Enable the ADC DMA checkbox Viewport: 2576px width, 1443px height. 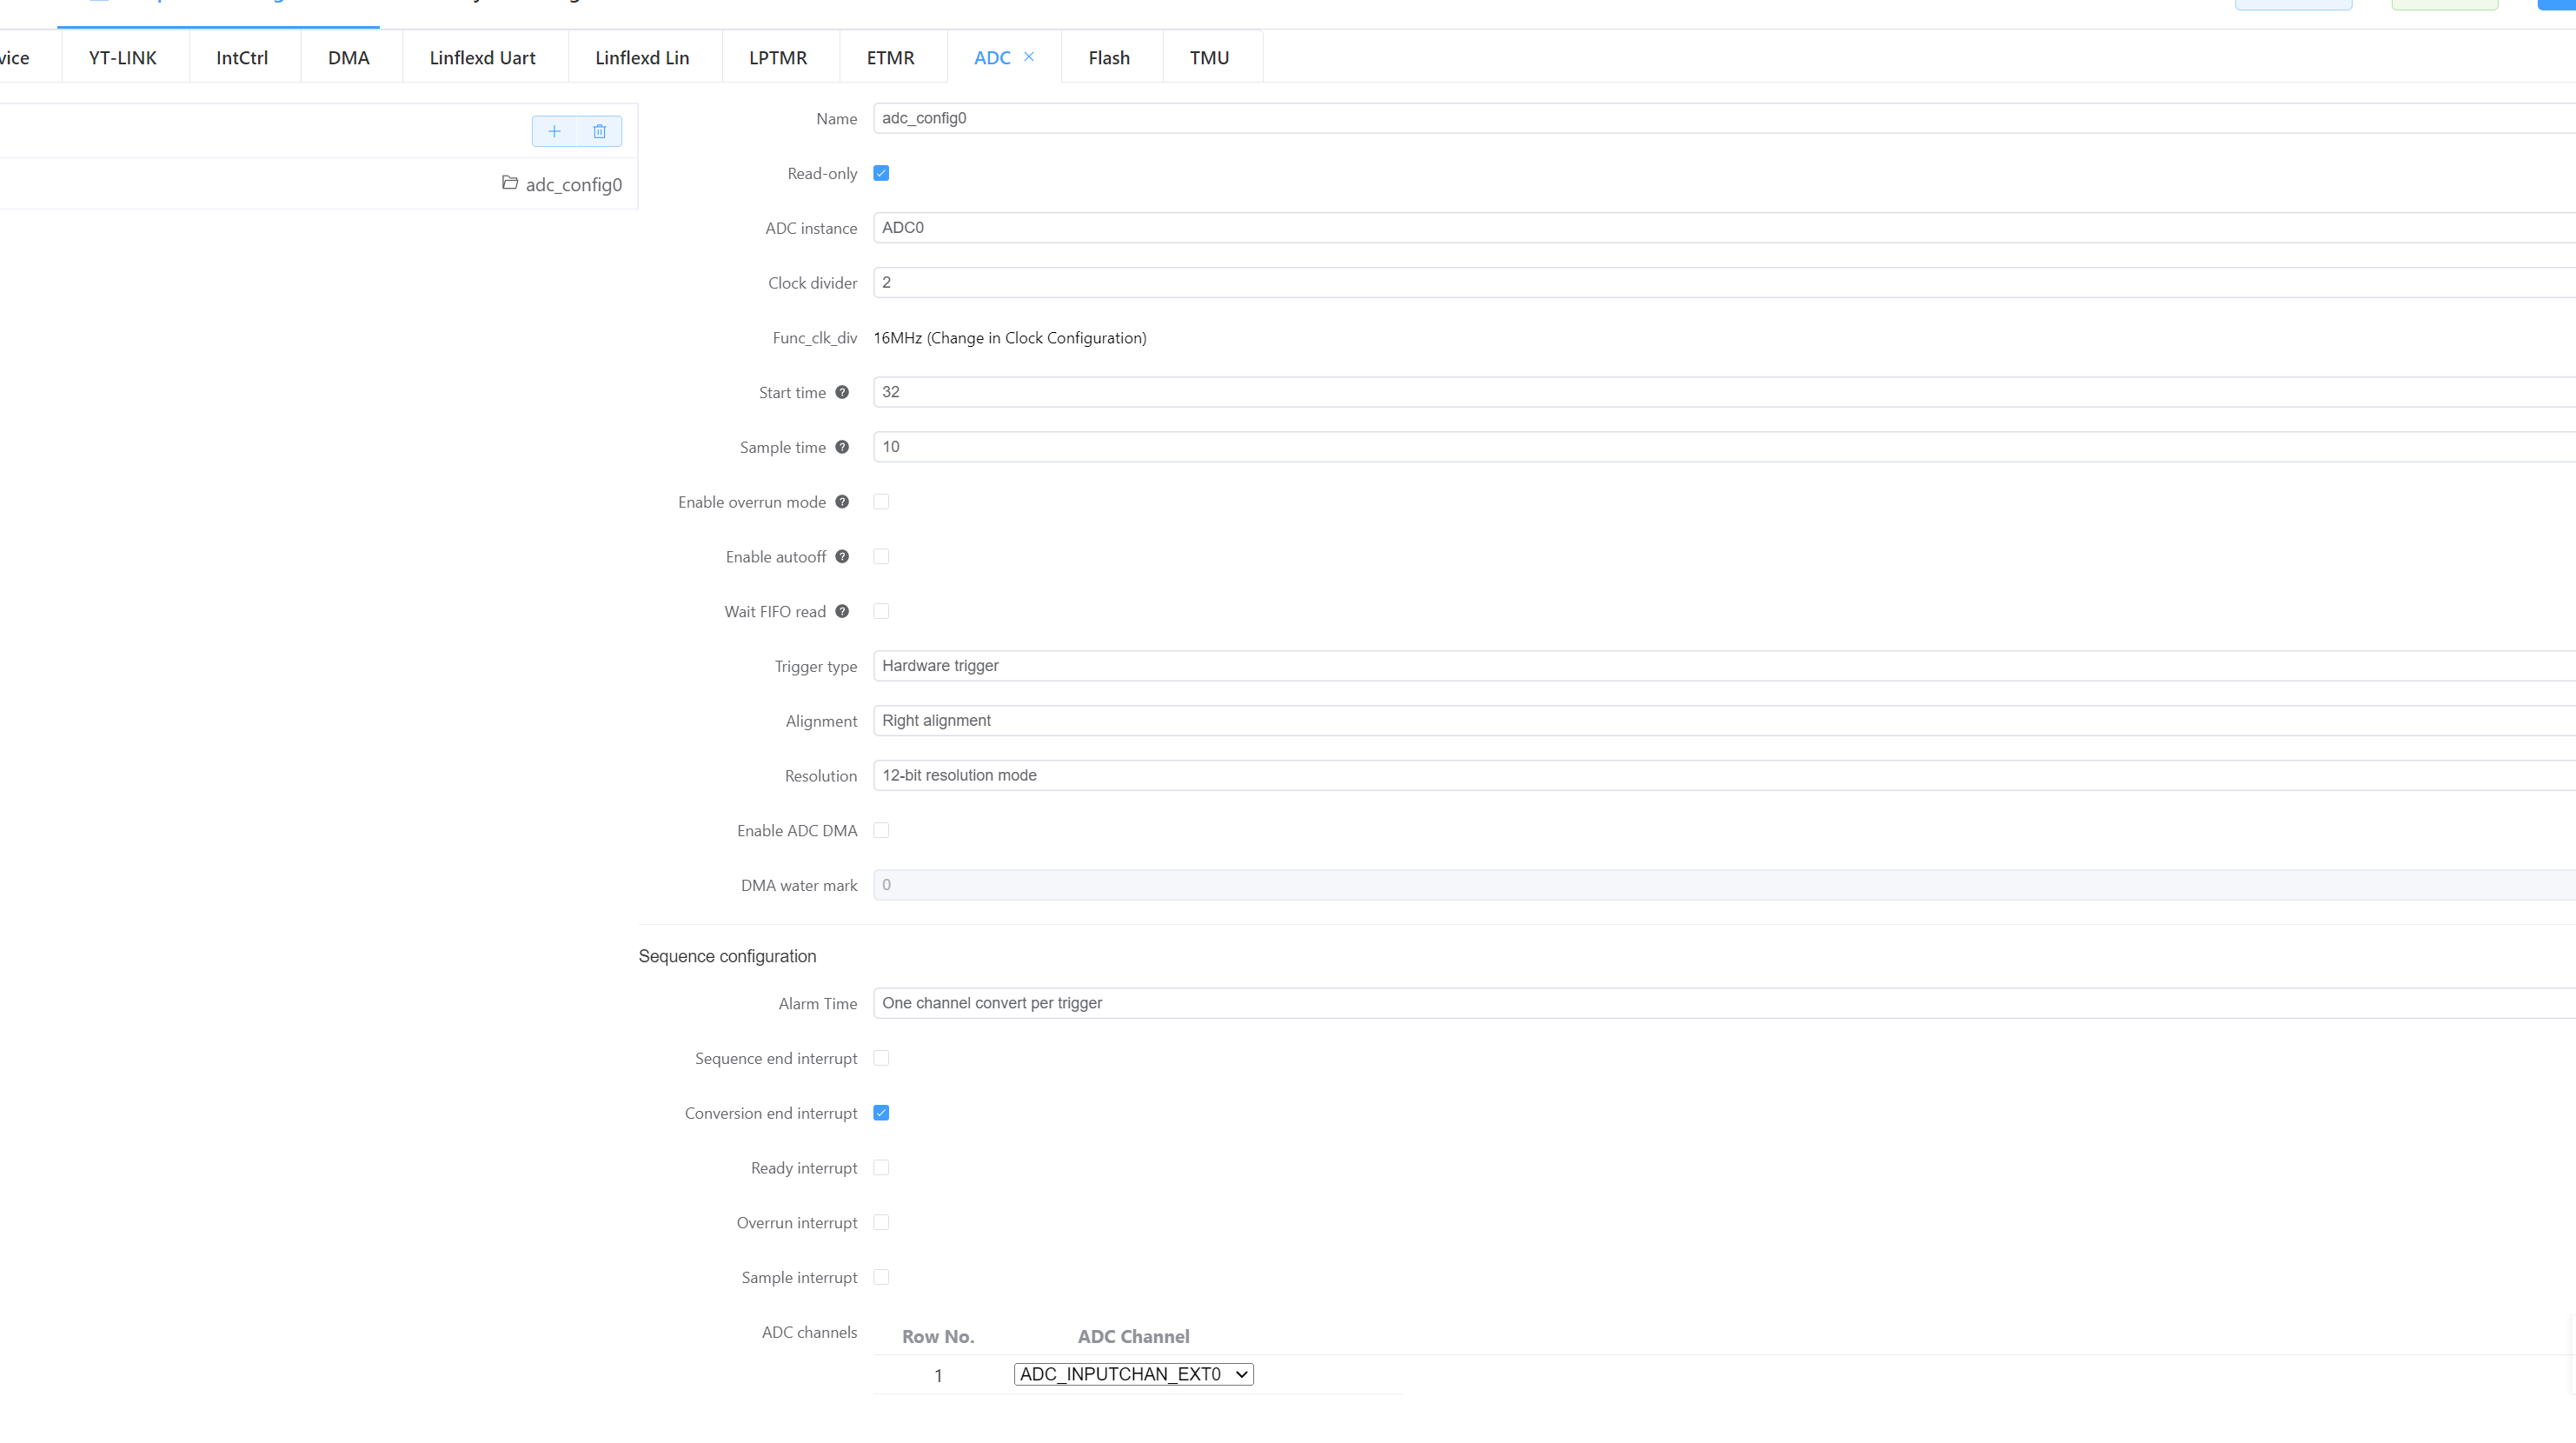[x=881, y=830]
